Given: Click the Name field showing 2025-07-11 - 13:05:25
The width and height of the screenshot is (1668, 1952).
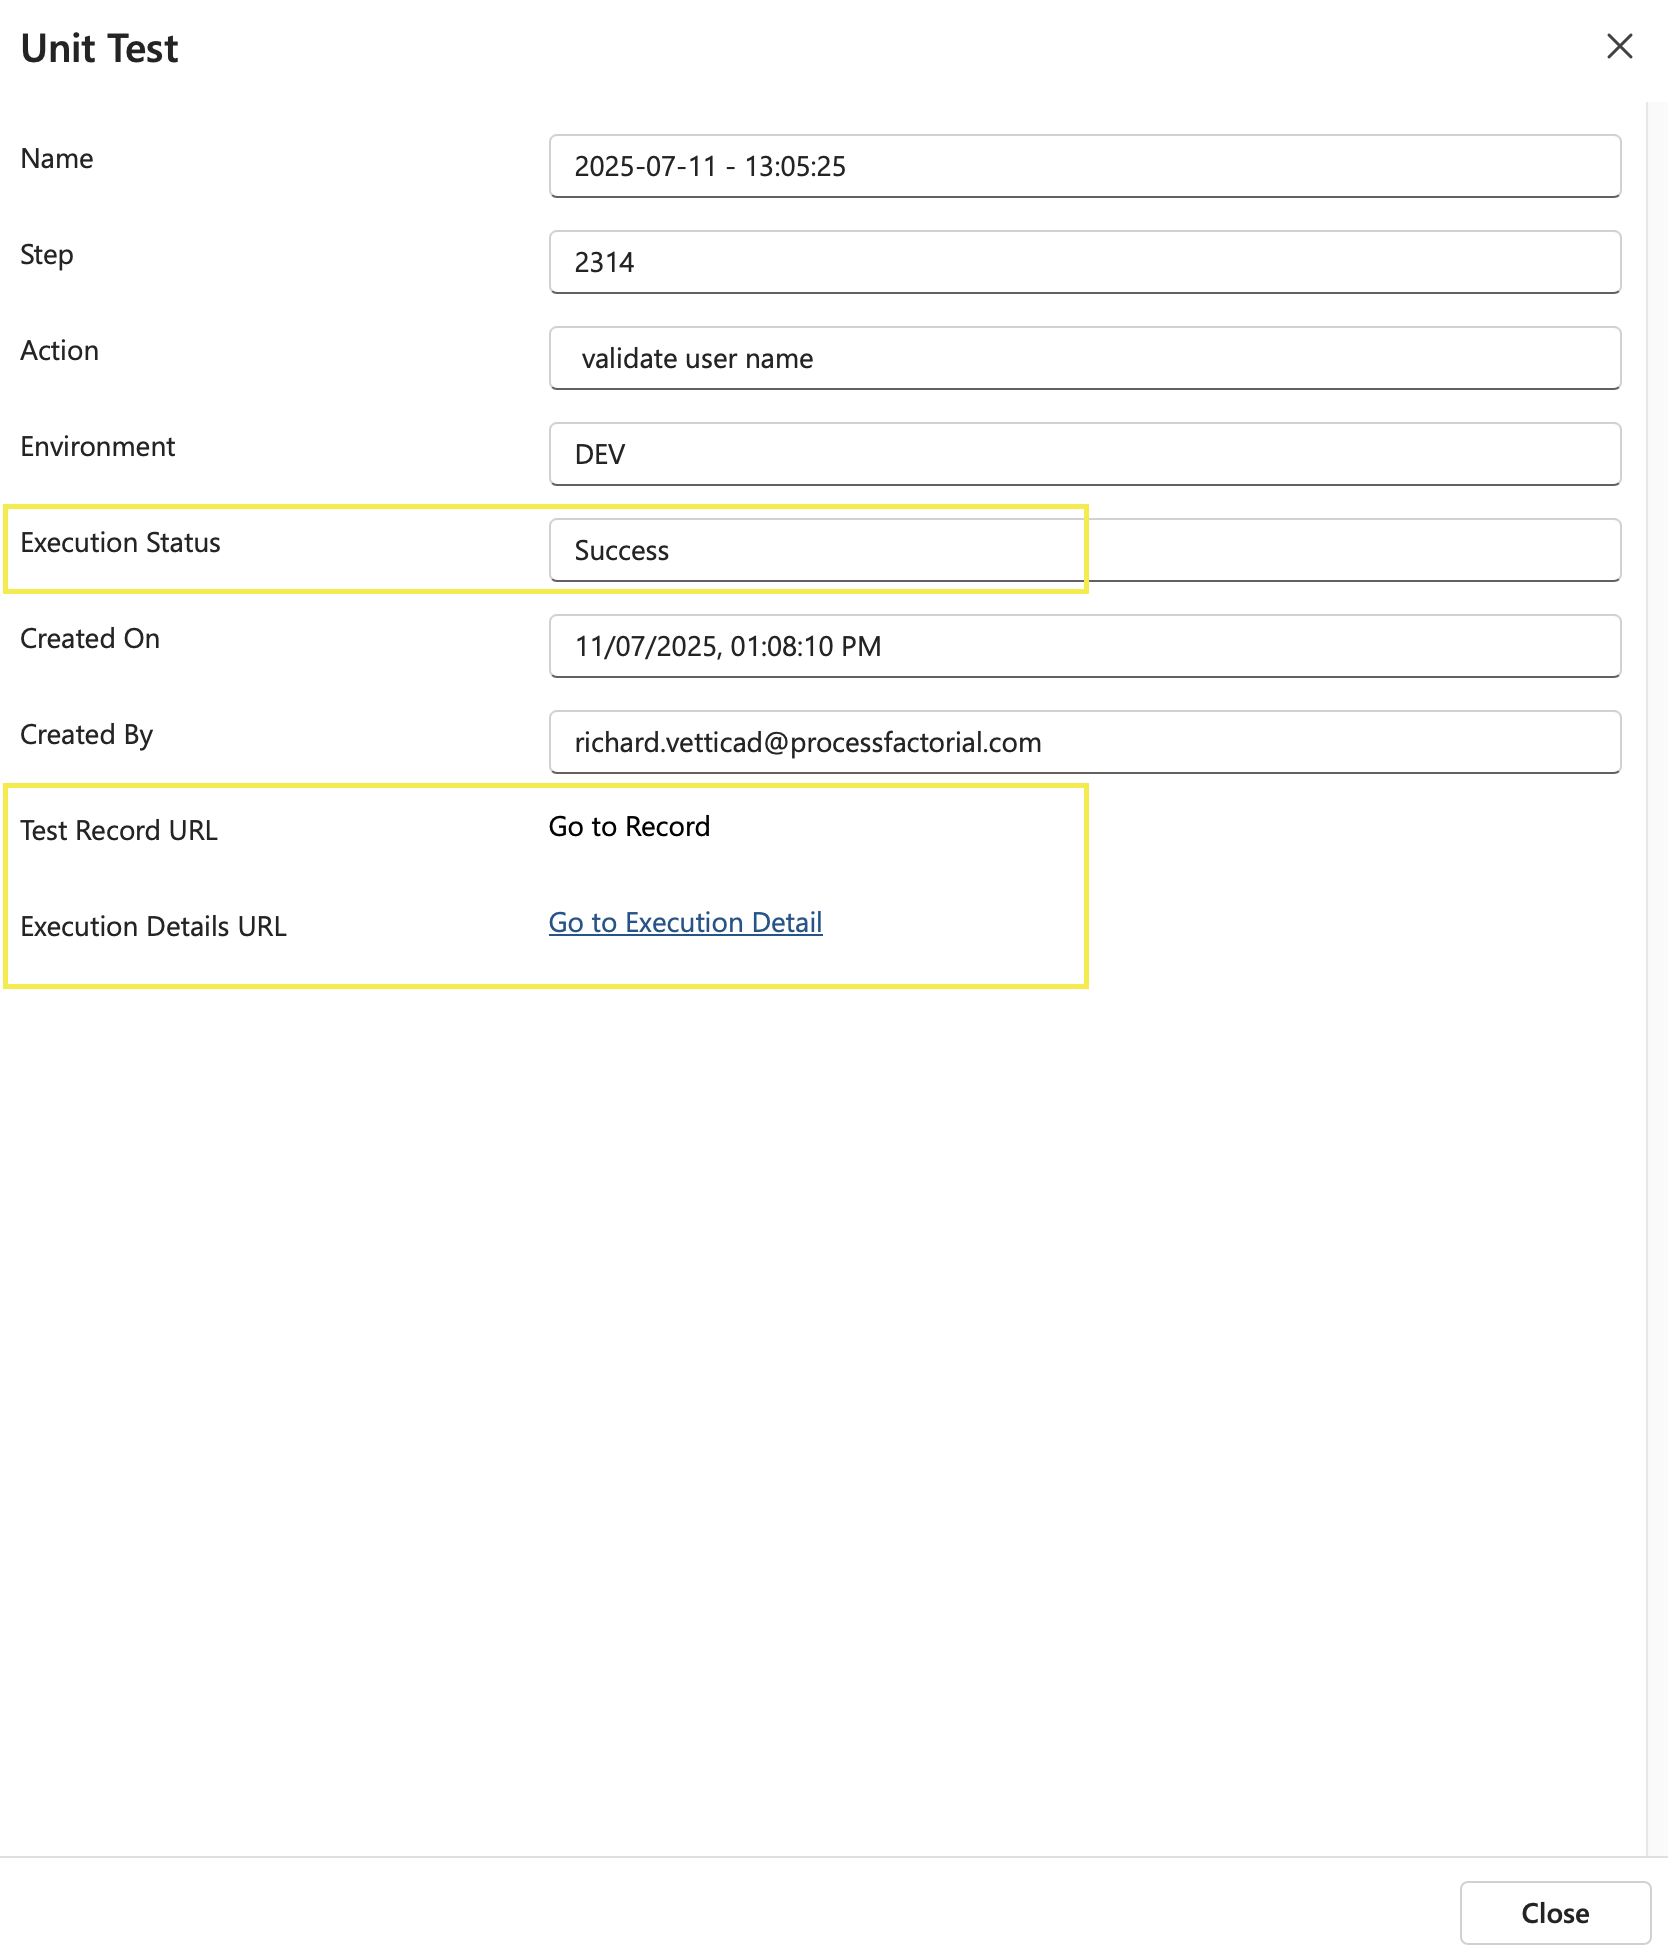Looking at the screenshot, I should (x=1084, y=166).
